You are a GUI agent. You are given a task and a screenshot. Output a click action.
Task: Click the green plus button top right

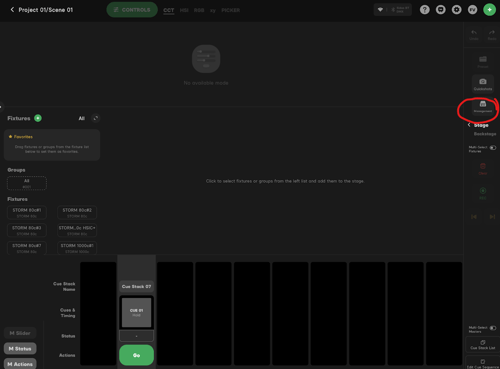tap(489, 10)
